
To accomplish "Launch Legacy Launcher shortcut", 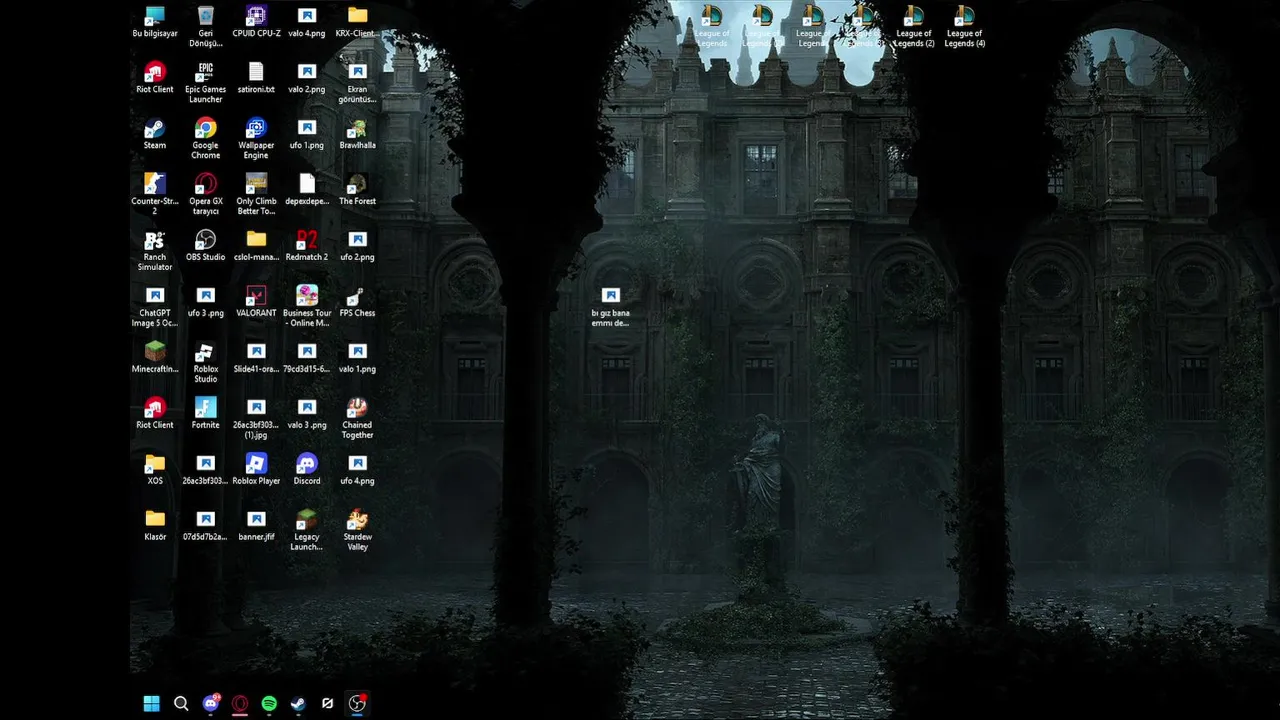I will coord(307,530).
